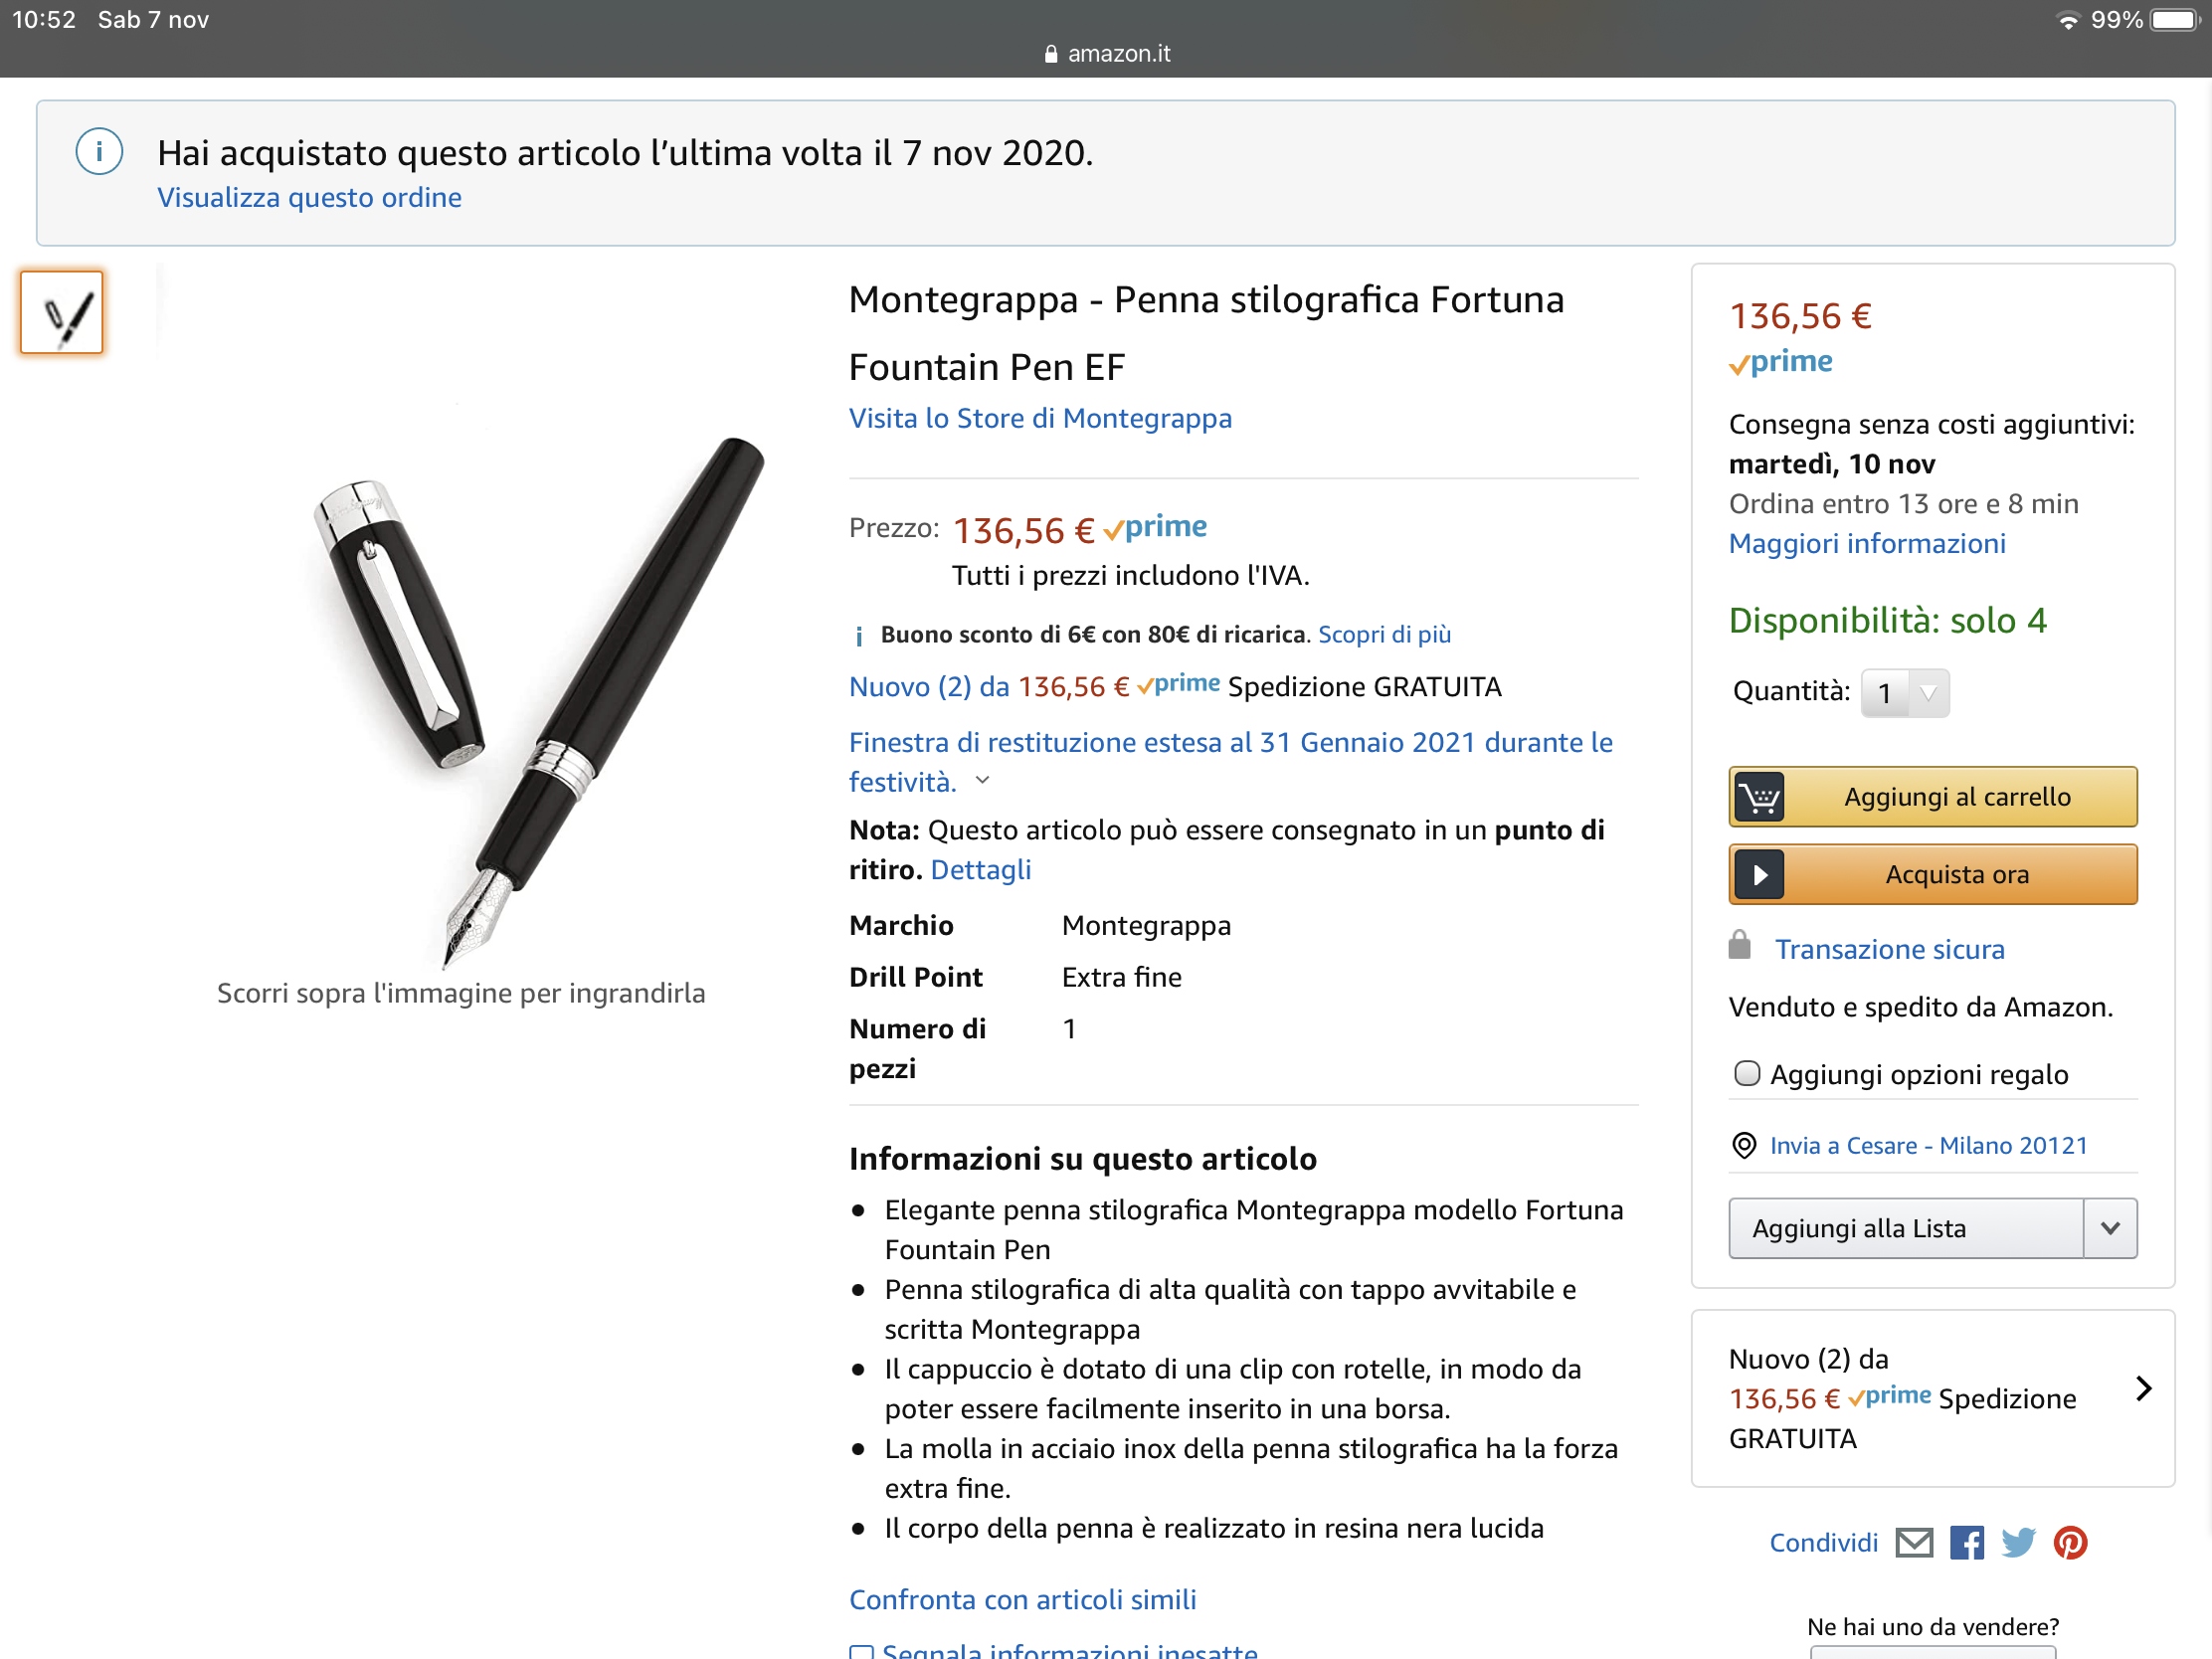Tap the location pin delivery icon
The width and height of the screenshot is (2212, 1659).
[x=1743, y=1145]
